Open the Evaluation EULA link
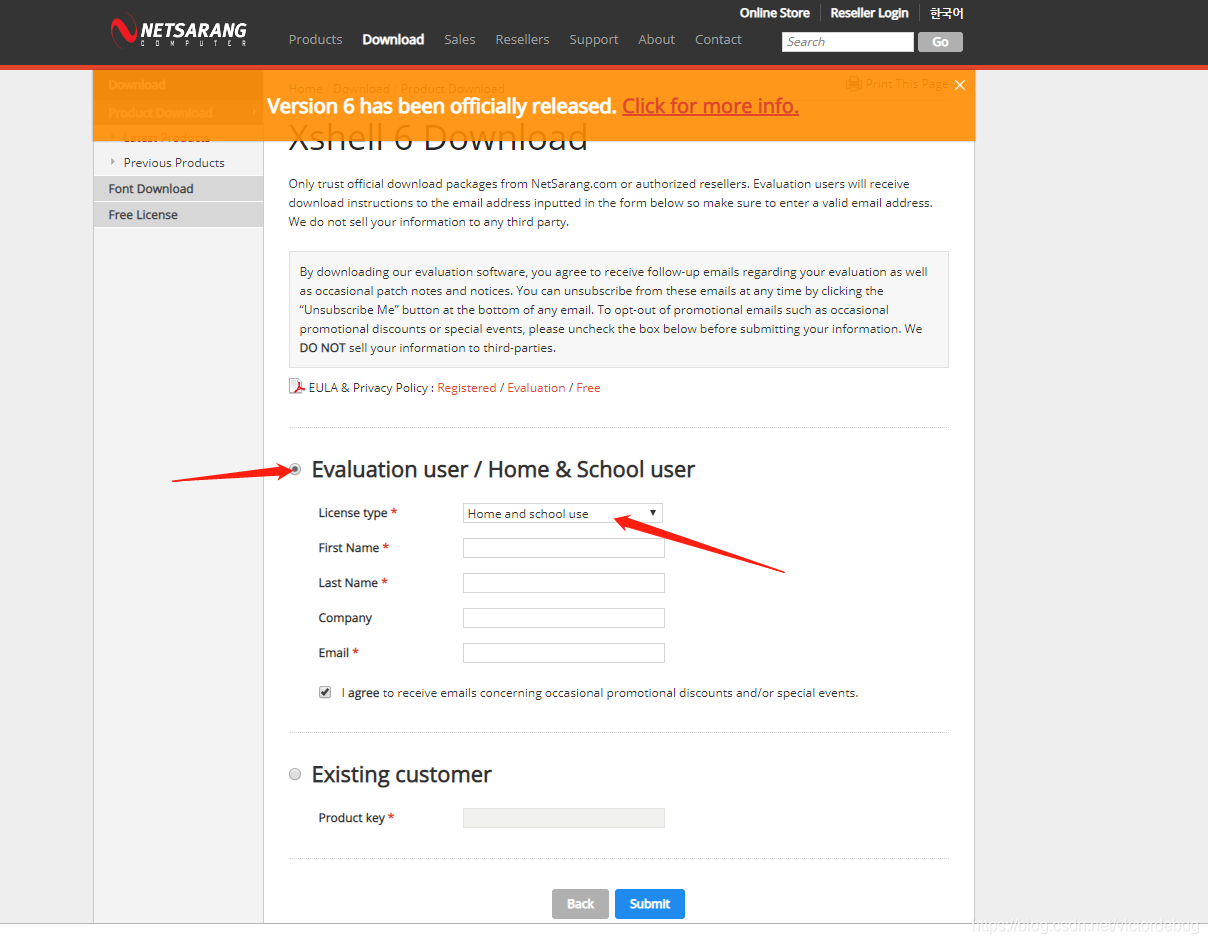This screenshot has width=1208, height=944. click(x=536, y=388)
